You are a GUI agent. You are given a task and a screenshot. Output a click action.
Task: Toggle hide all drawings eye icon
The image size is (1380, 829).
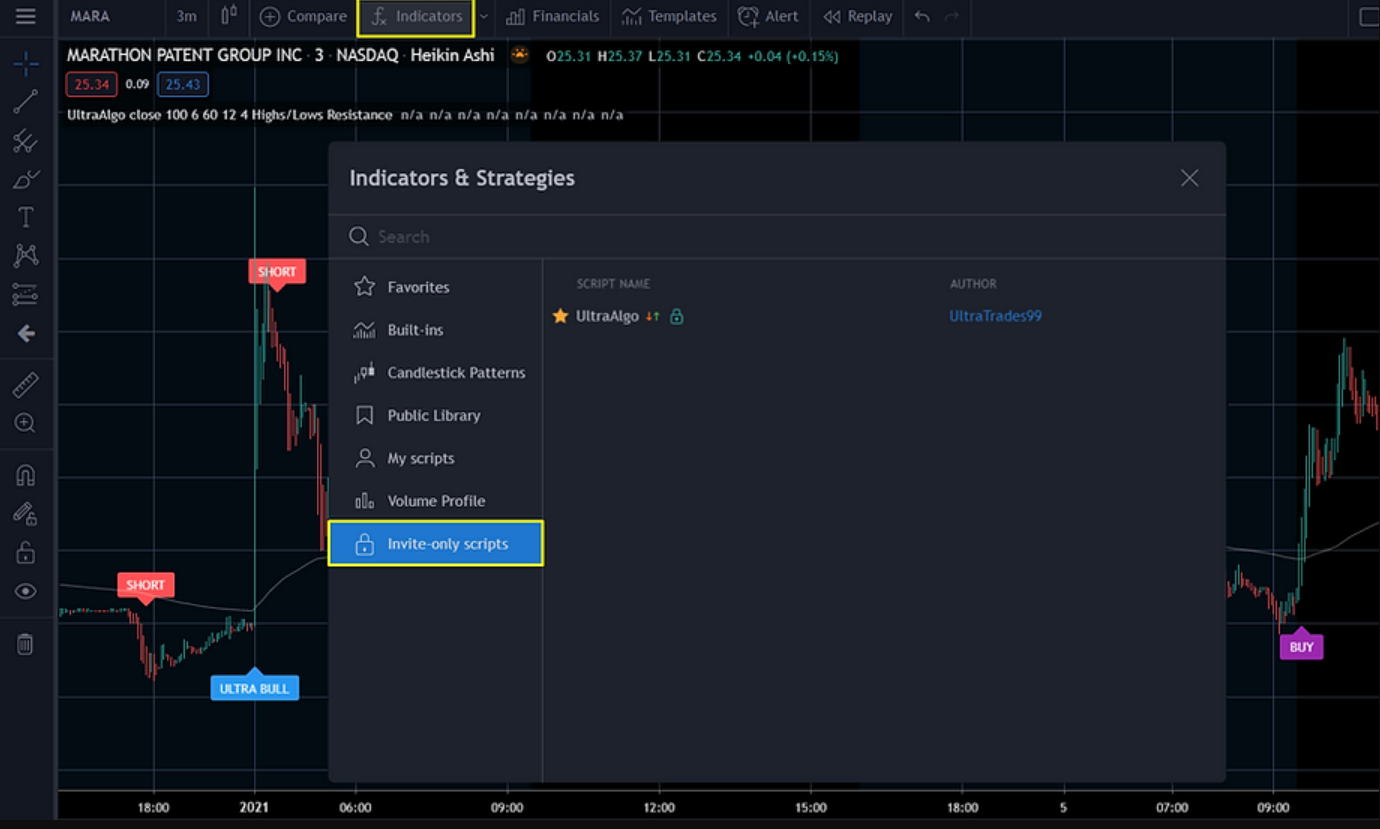pos(26,591)
